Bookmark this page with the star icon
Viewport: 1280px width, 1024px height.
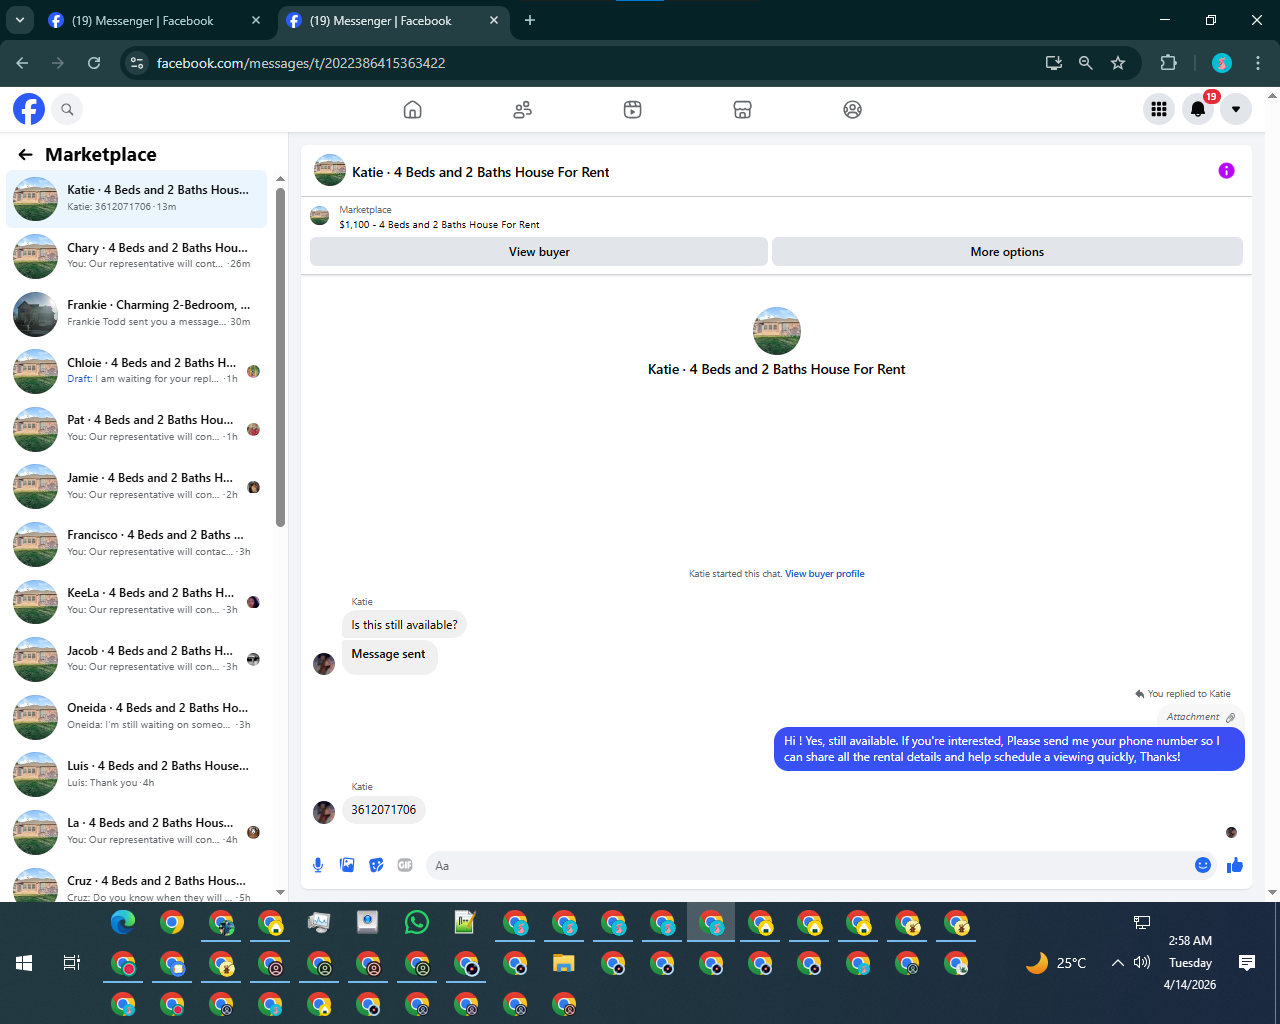pyautogui.click(x=1118, y=63)
